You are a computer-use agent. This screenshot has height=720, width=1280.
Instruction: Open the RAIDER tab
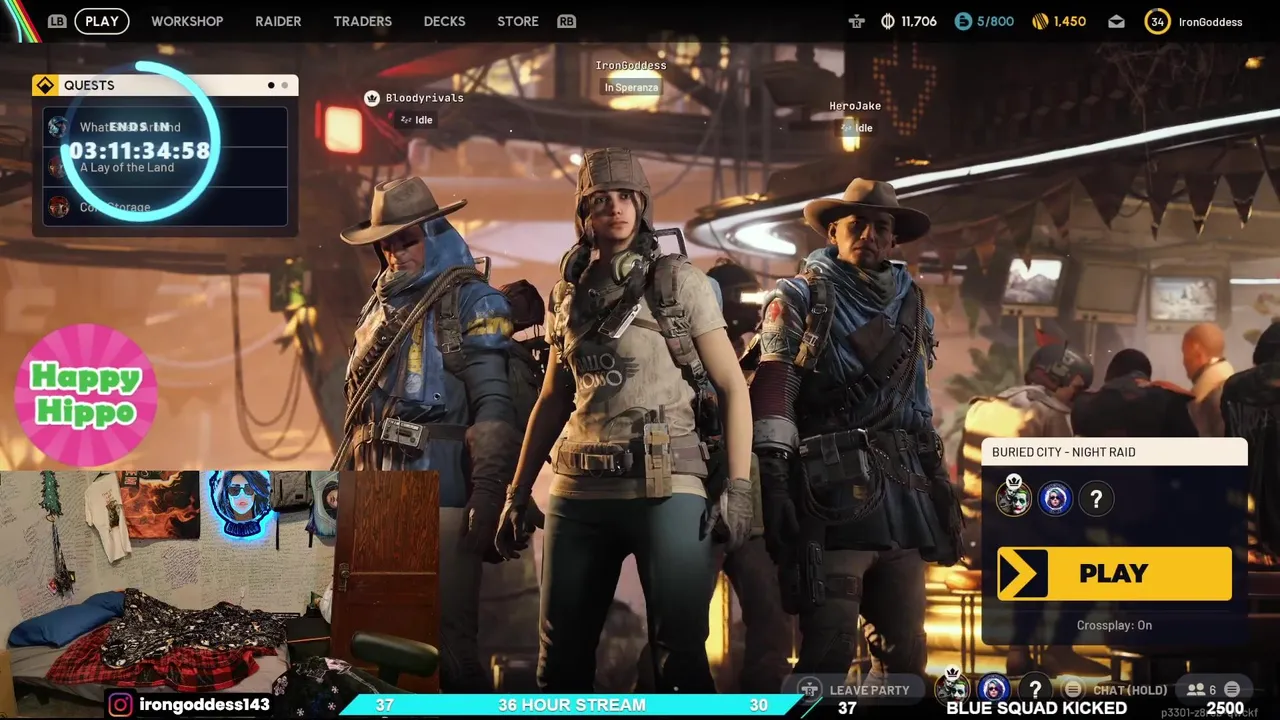click(x=278, y=21)
